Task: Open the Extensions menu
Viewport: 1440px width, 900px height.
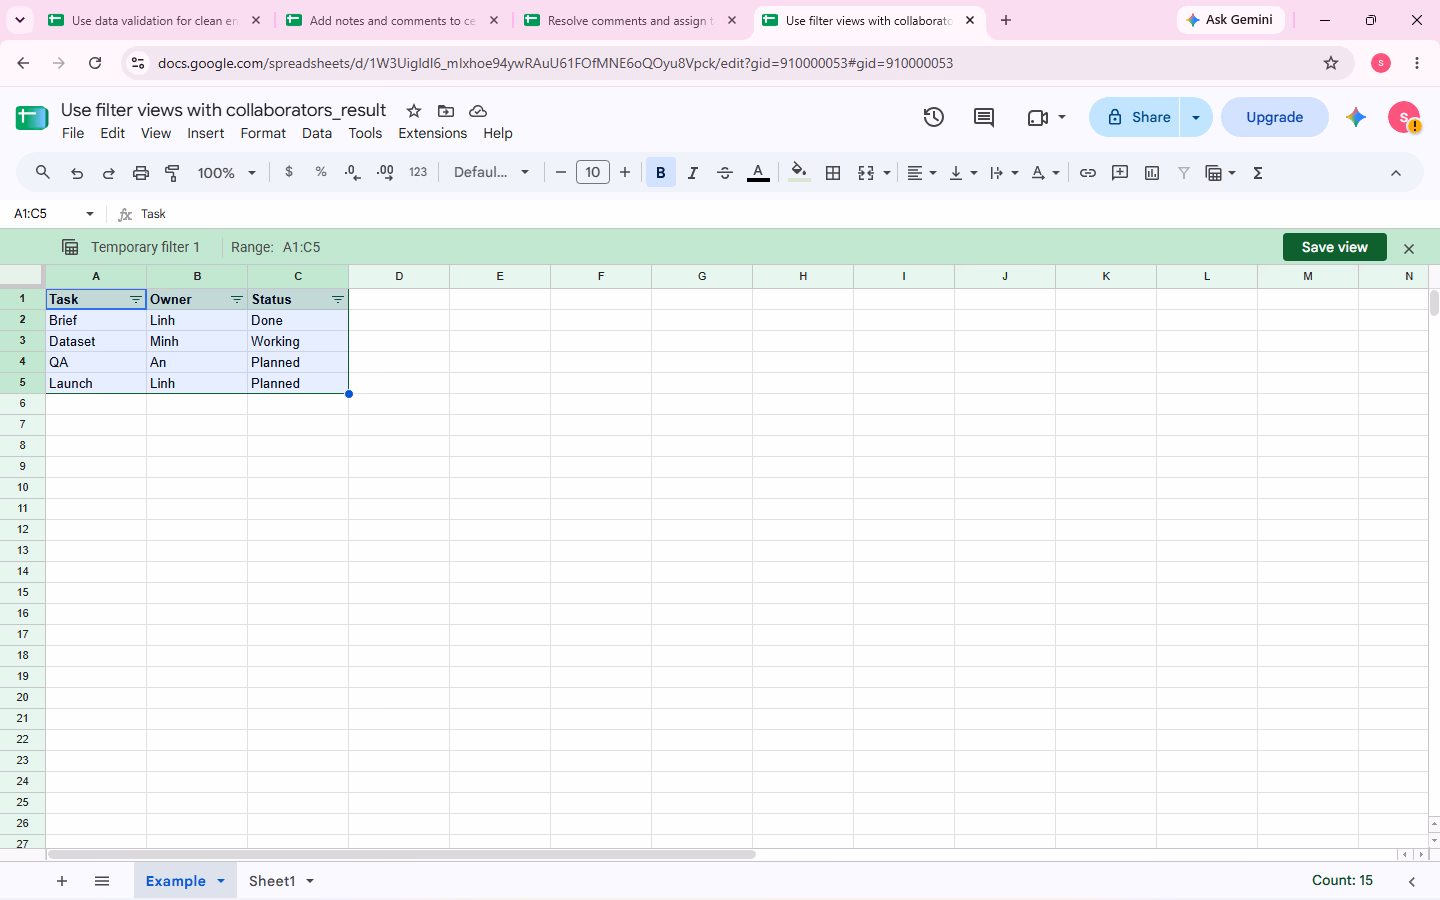Action: click(433, 133)
